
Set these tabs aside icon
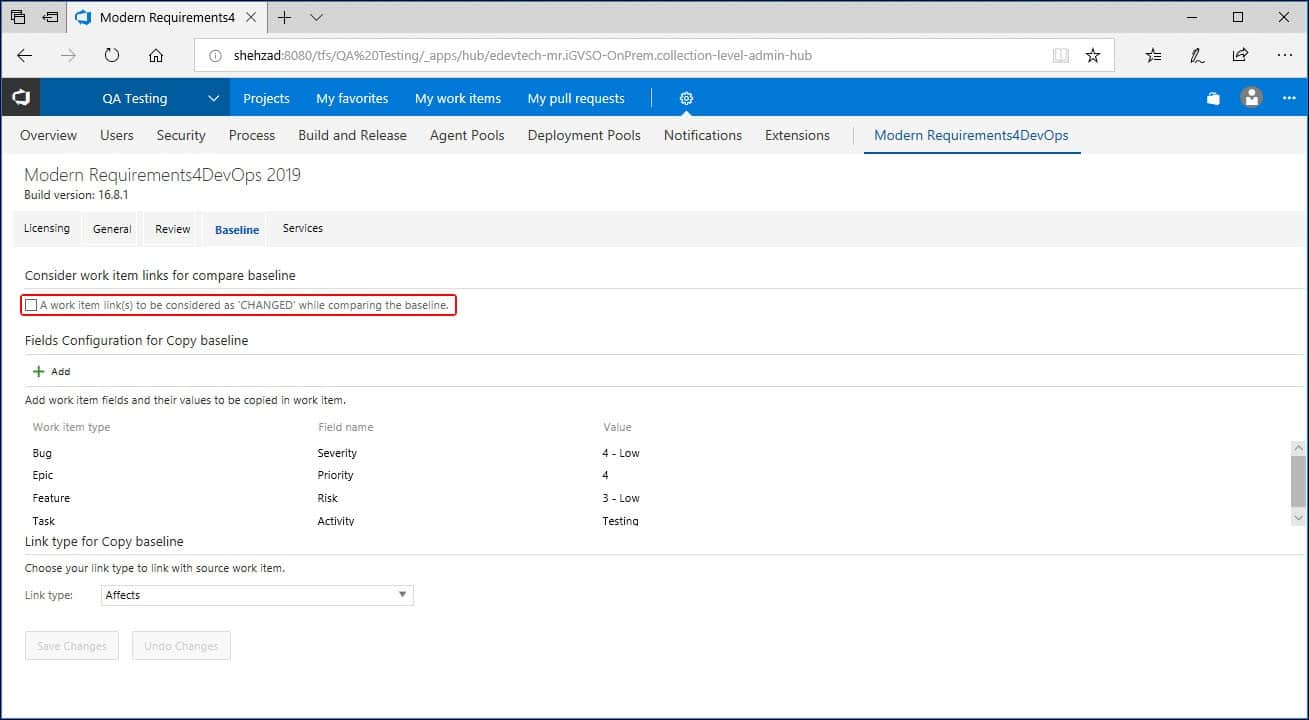(x=50, y=17)
